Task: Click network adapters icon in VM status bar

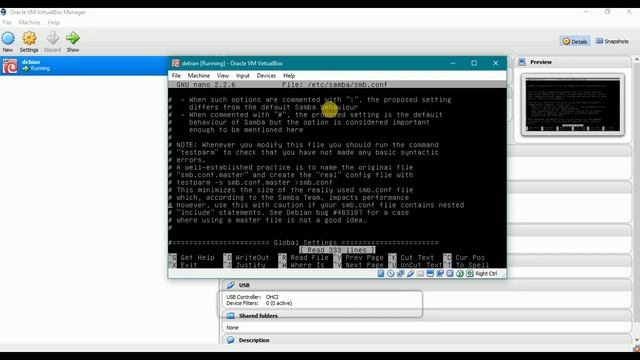Action: point(400,273)
